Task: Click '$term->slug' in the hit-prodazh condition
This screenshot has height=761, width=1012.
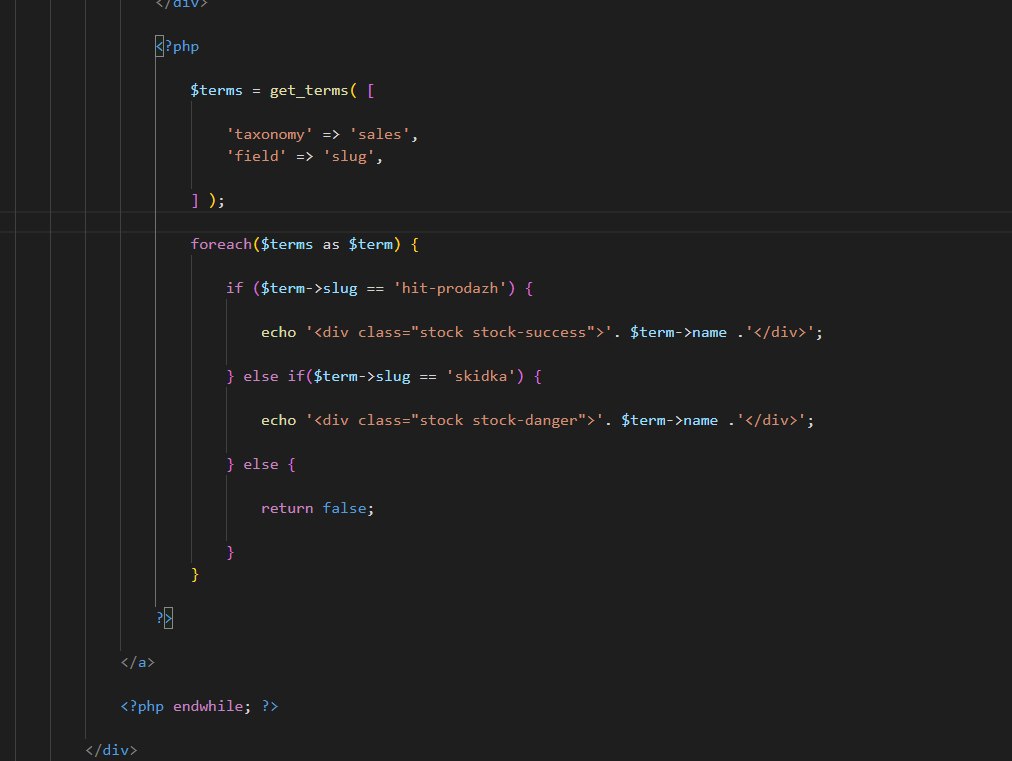Action: coord(309,288)
